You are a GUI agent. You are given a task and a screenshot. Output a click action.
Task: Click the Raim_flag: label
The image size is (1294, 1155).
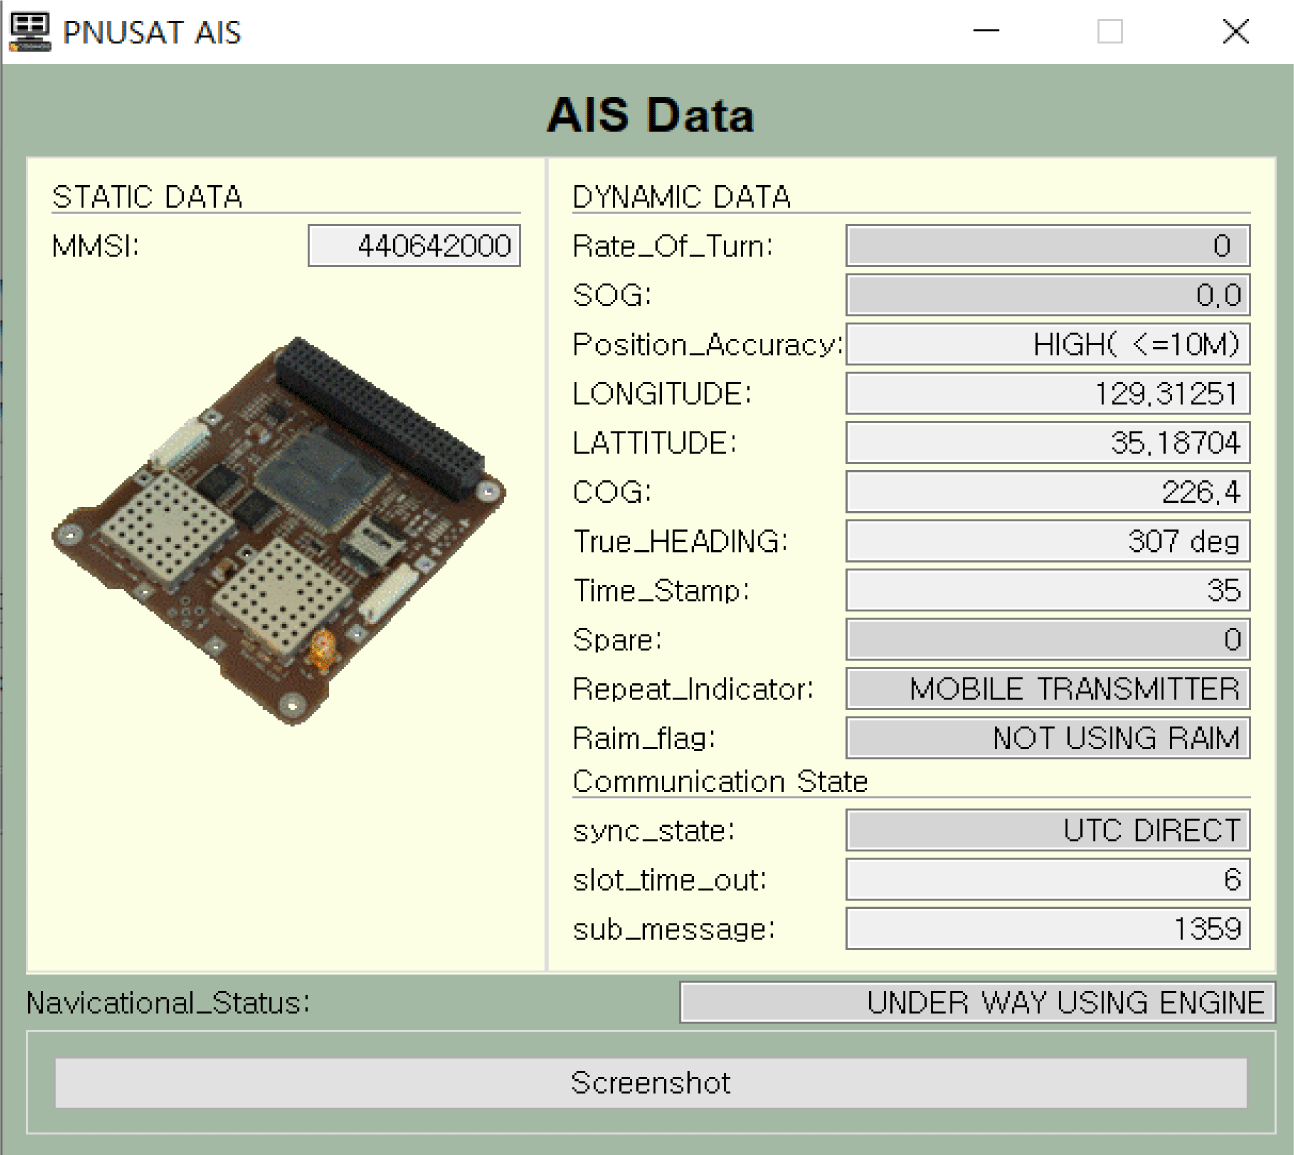pos(645,739)
